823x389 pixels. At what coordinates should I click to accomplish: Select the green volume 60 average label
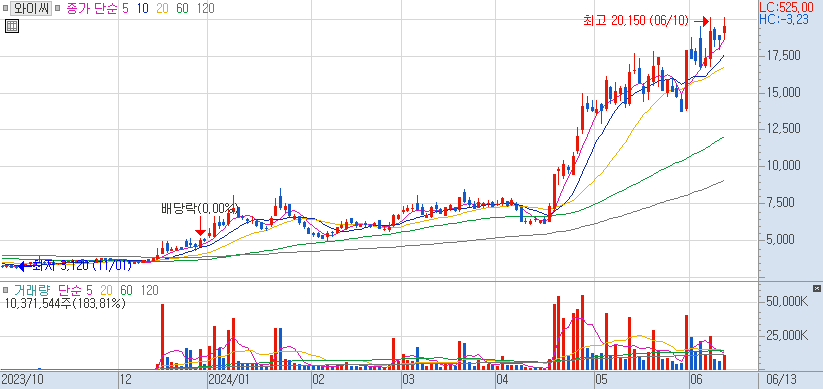coord(126,290)
